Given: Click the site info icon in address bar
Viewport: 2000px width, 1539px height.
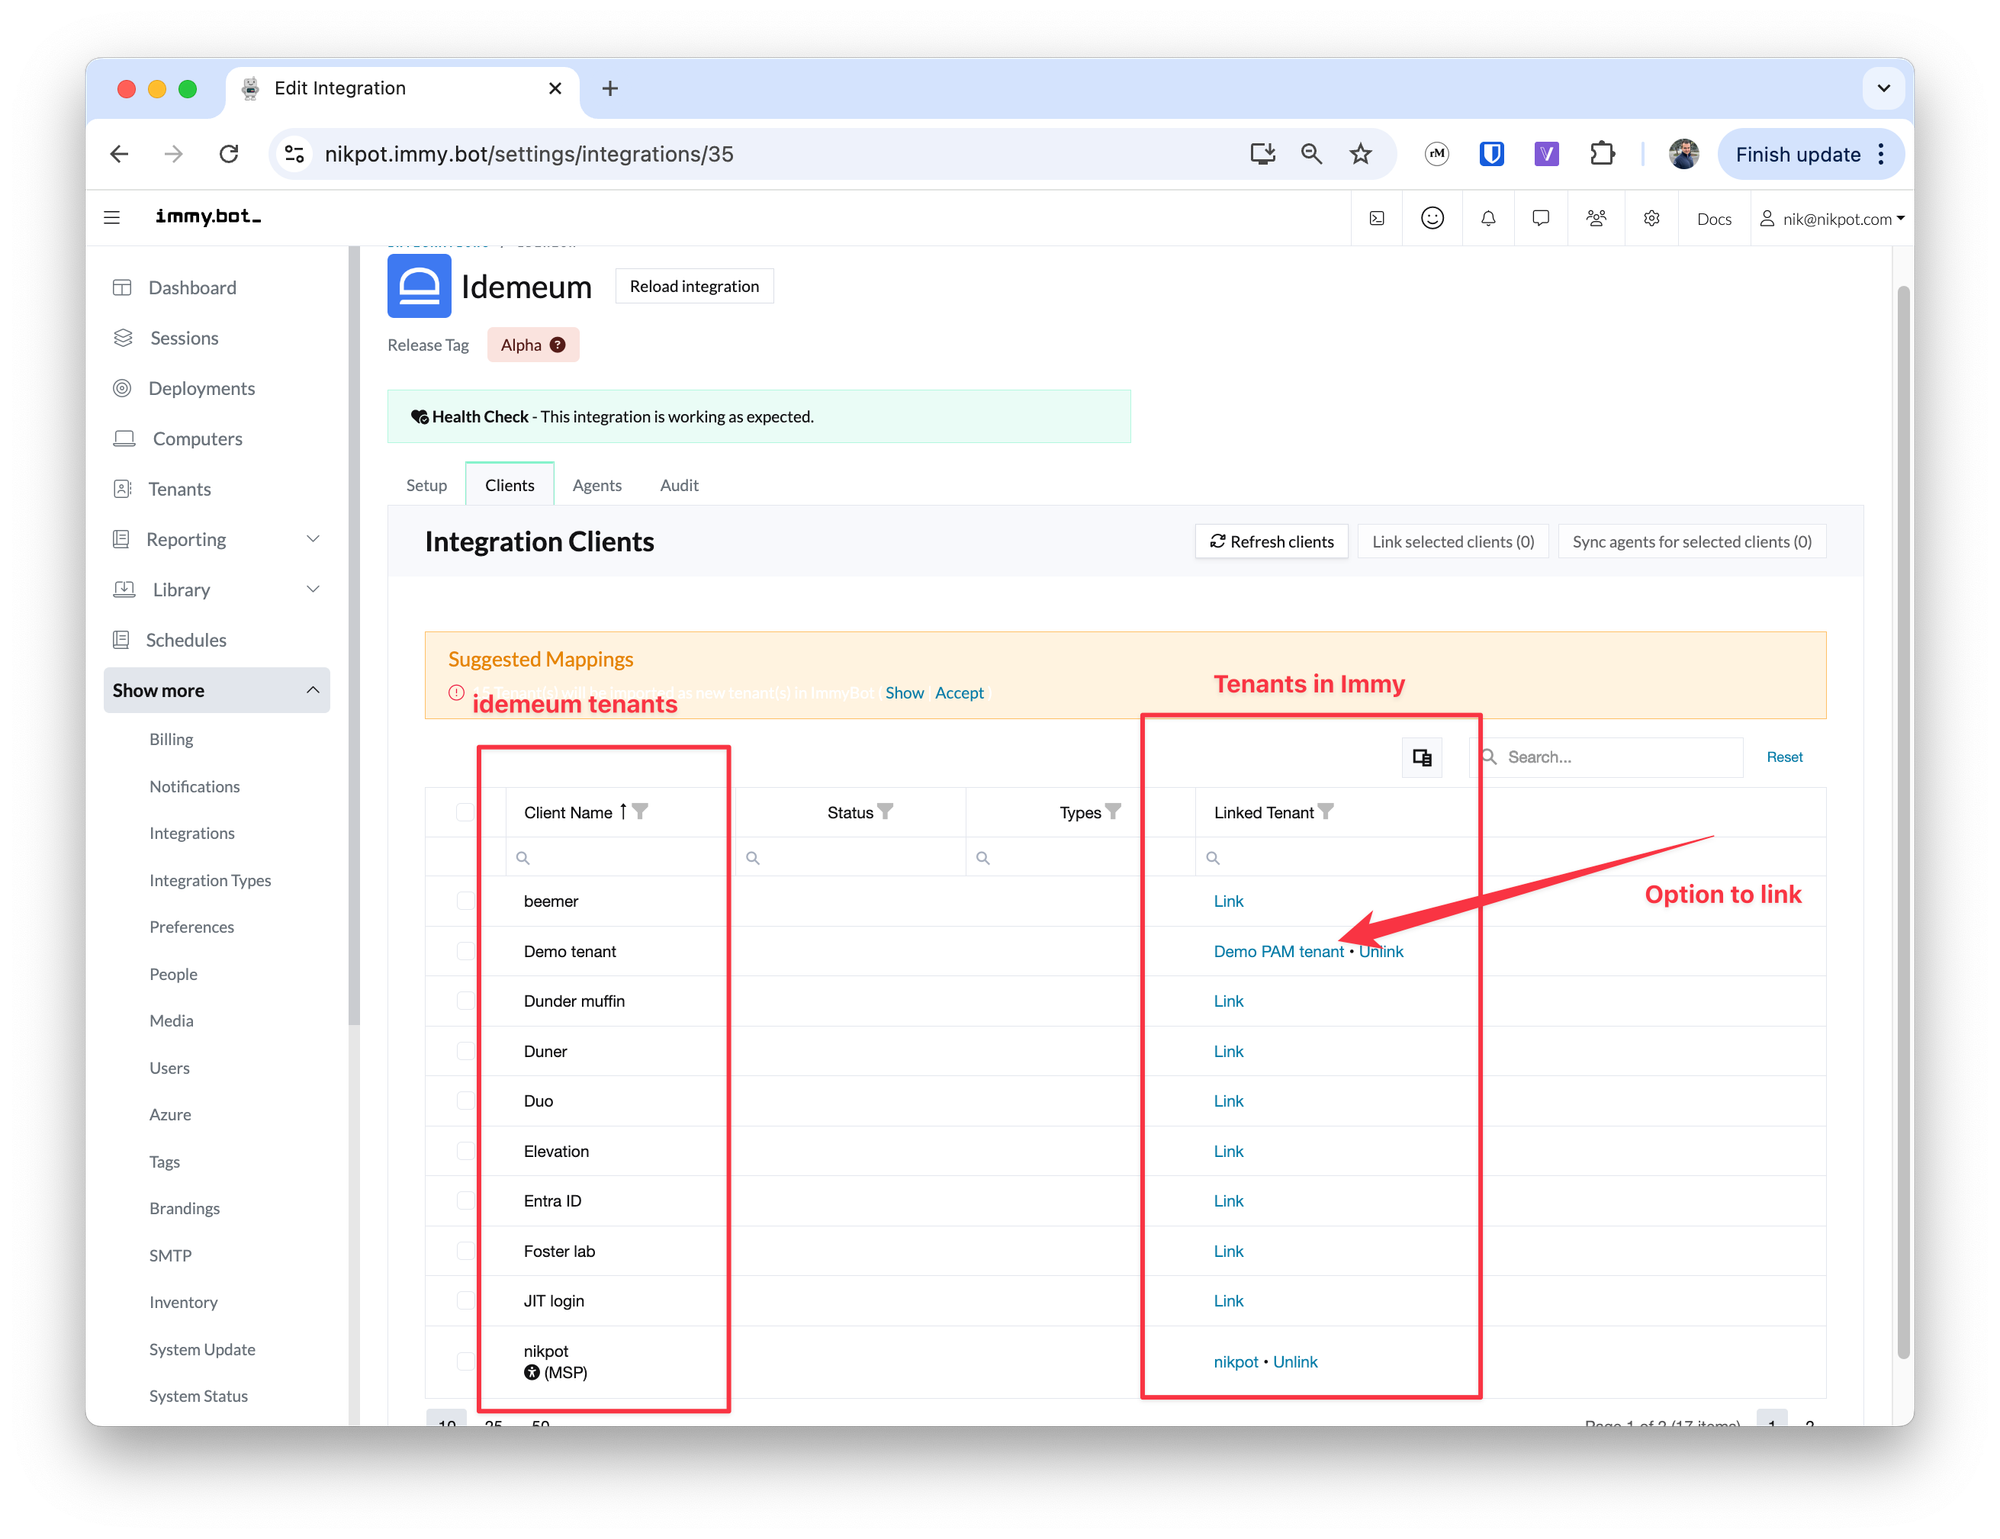Looking at the screenshot, I should tap(294, 154).
